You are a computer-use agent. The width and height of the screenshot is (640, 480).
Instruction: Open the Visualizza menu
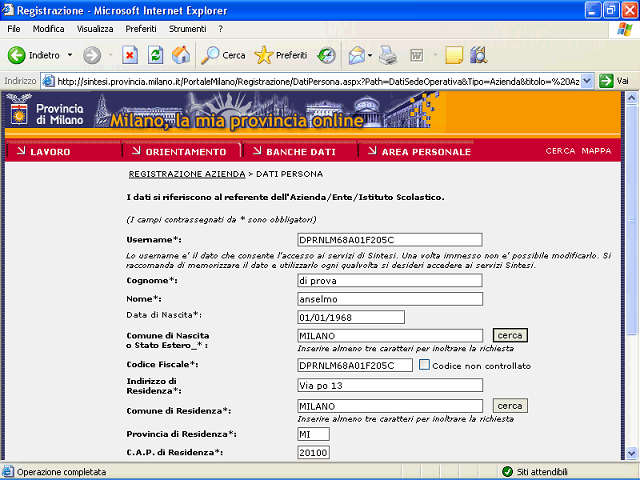tap(95, 29)
